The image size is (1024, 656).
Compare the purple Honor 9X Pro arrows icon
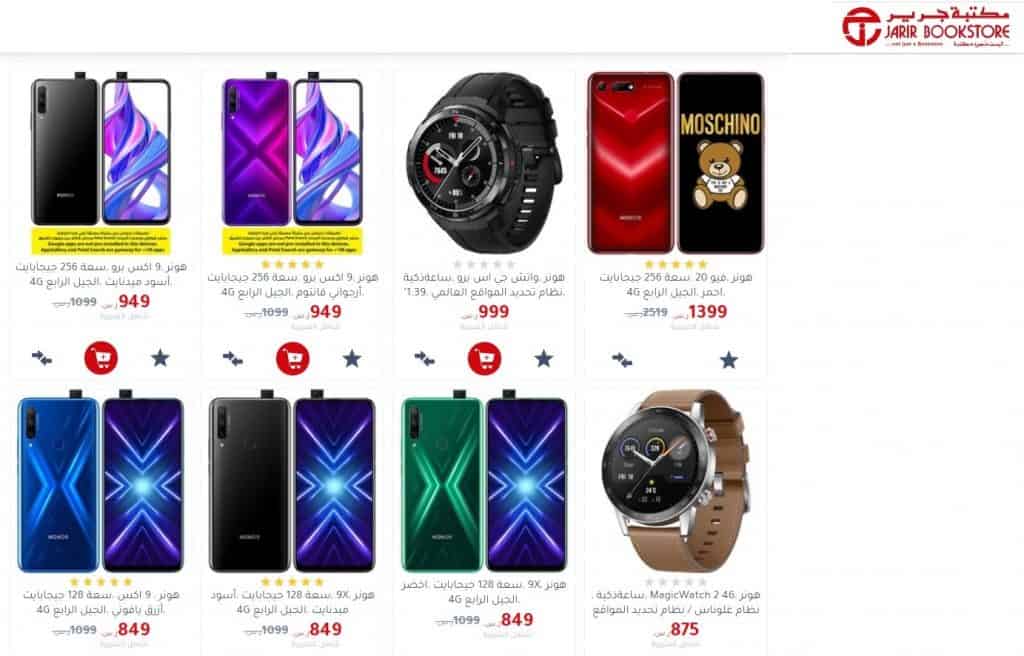(x=233, y=358)
